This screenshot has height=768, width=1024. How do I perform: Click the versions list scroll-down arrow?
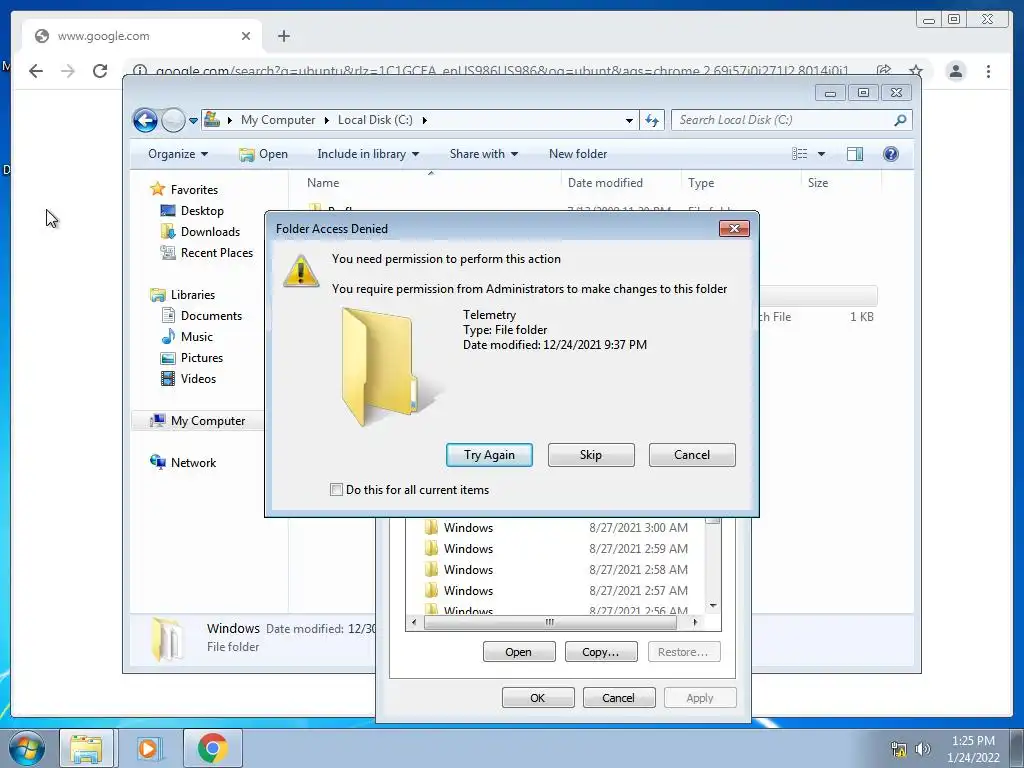pos(713,606)
